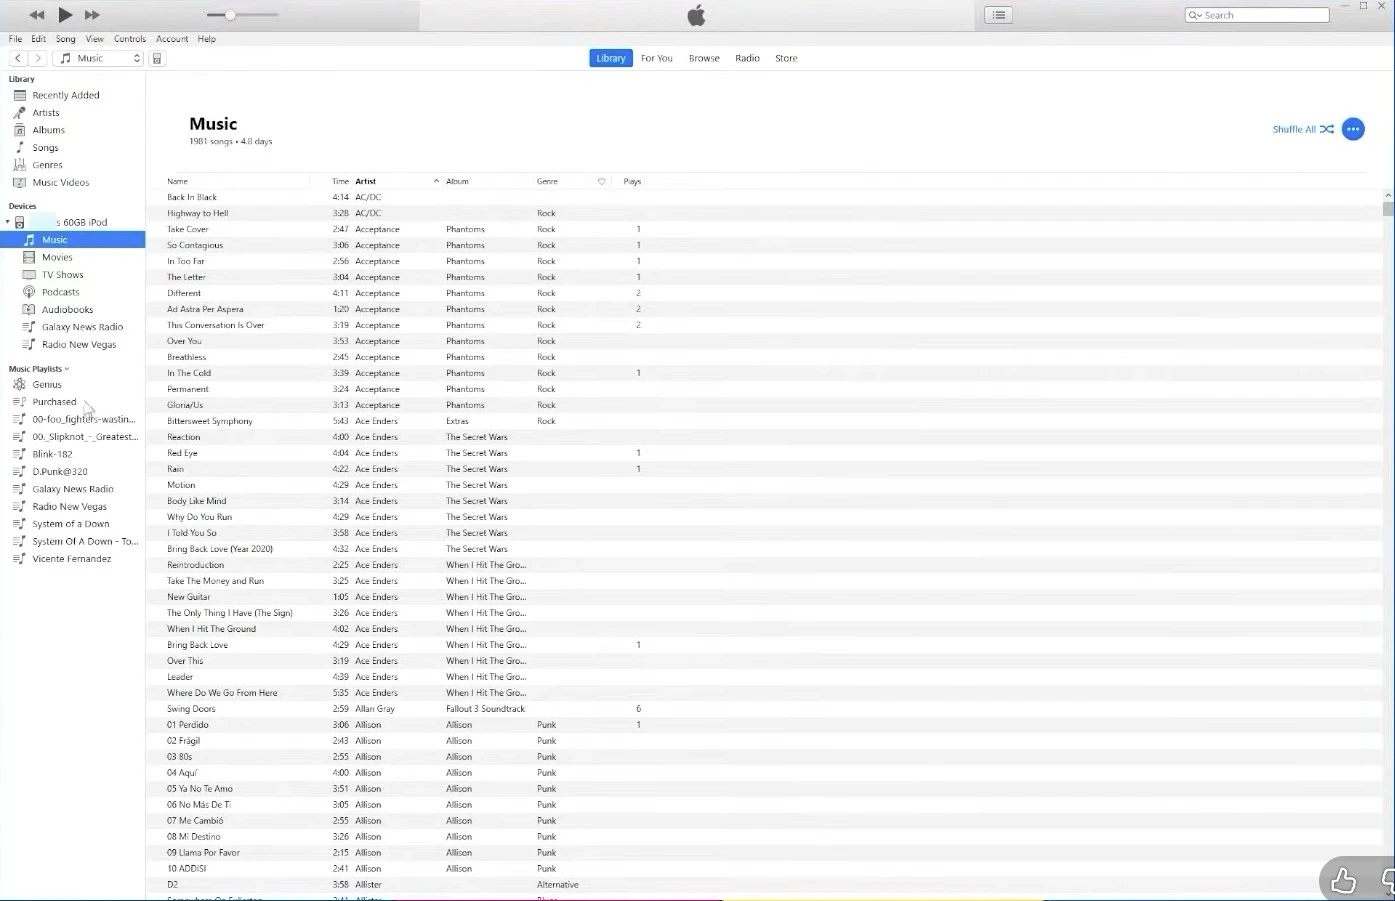Open Songs in Library sidebar
Viewport: 1395px width, 901px height.
pyautogui.click(x=45, y=148)
